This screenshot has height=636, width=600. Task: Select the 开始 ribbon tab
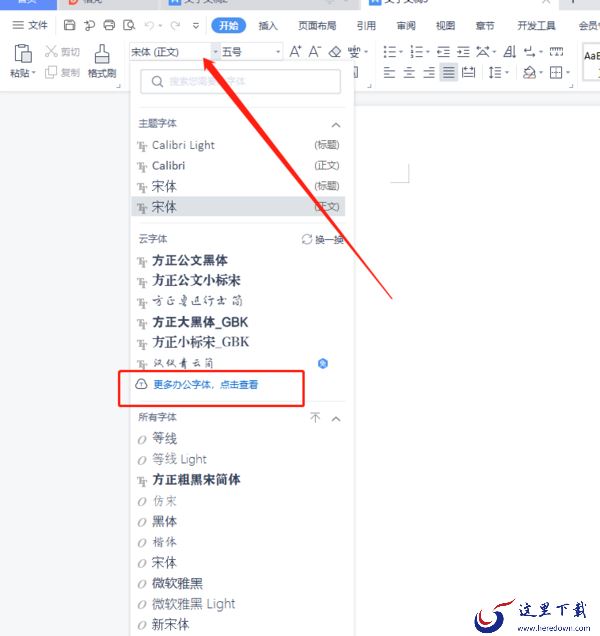coord(228,26)
